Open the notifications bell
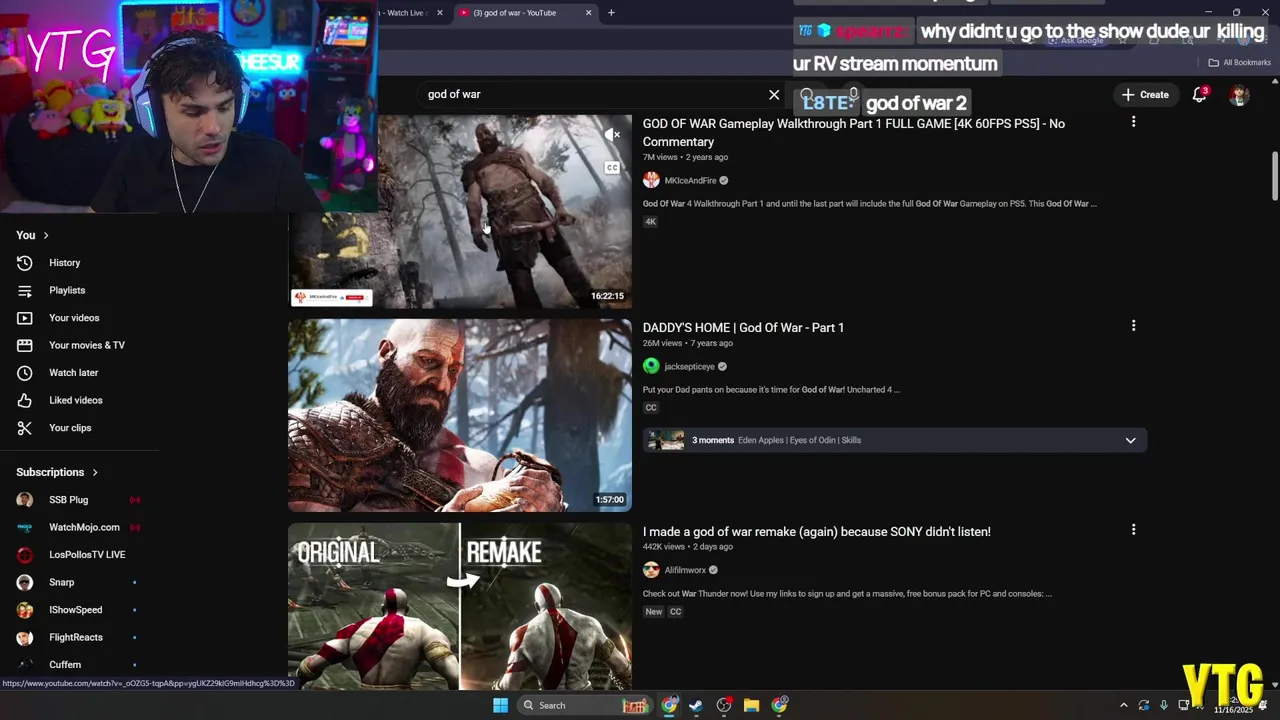Image resolution: width=1280 pixels, height=720 pixels. 1199,95
